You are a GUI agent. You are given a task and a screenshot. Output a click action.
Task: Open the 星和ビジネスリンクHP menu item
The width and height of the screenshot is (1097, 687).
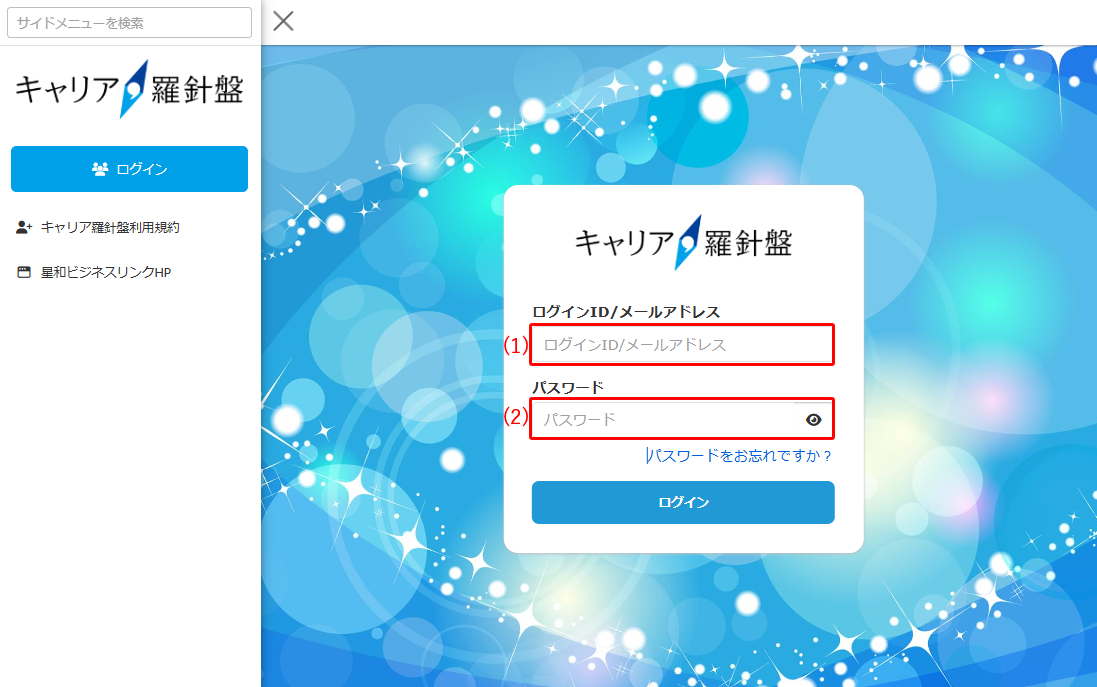(x=106, y=272)
